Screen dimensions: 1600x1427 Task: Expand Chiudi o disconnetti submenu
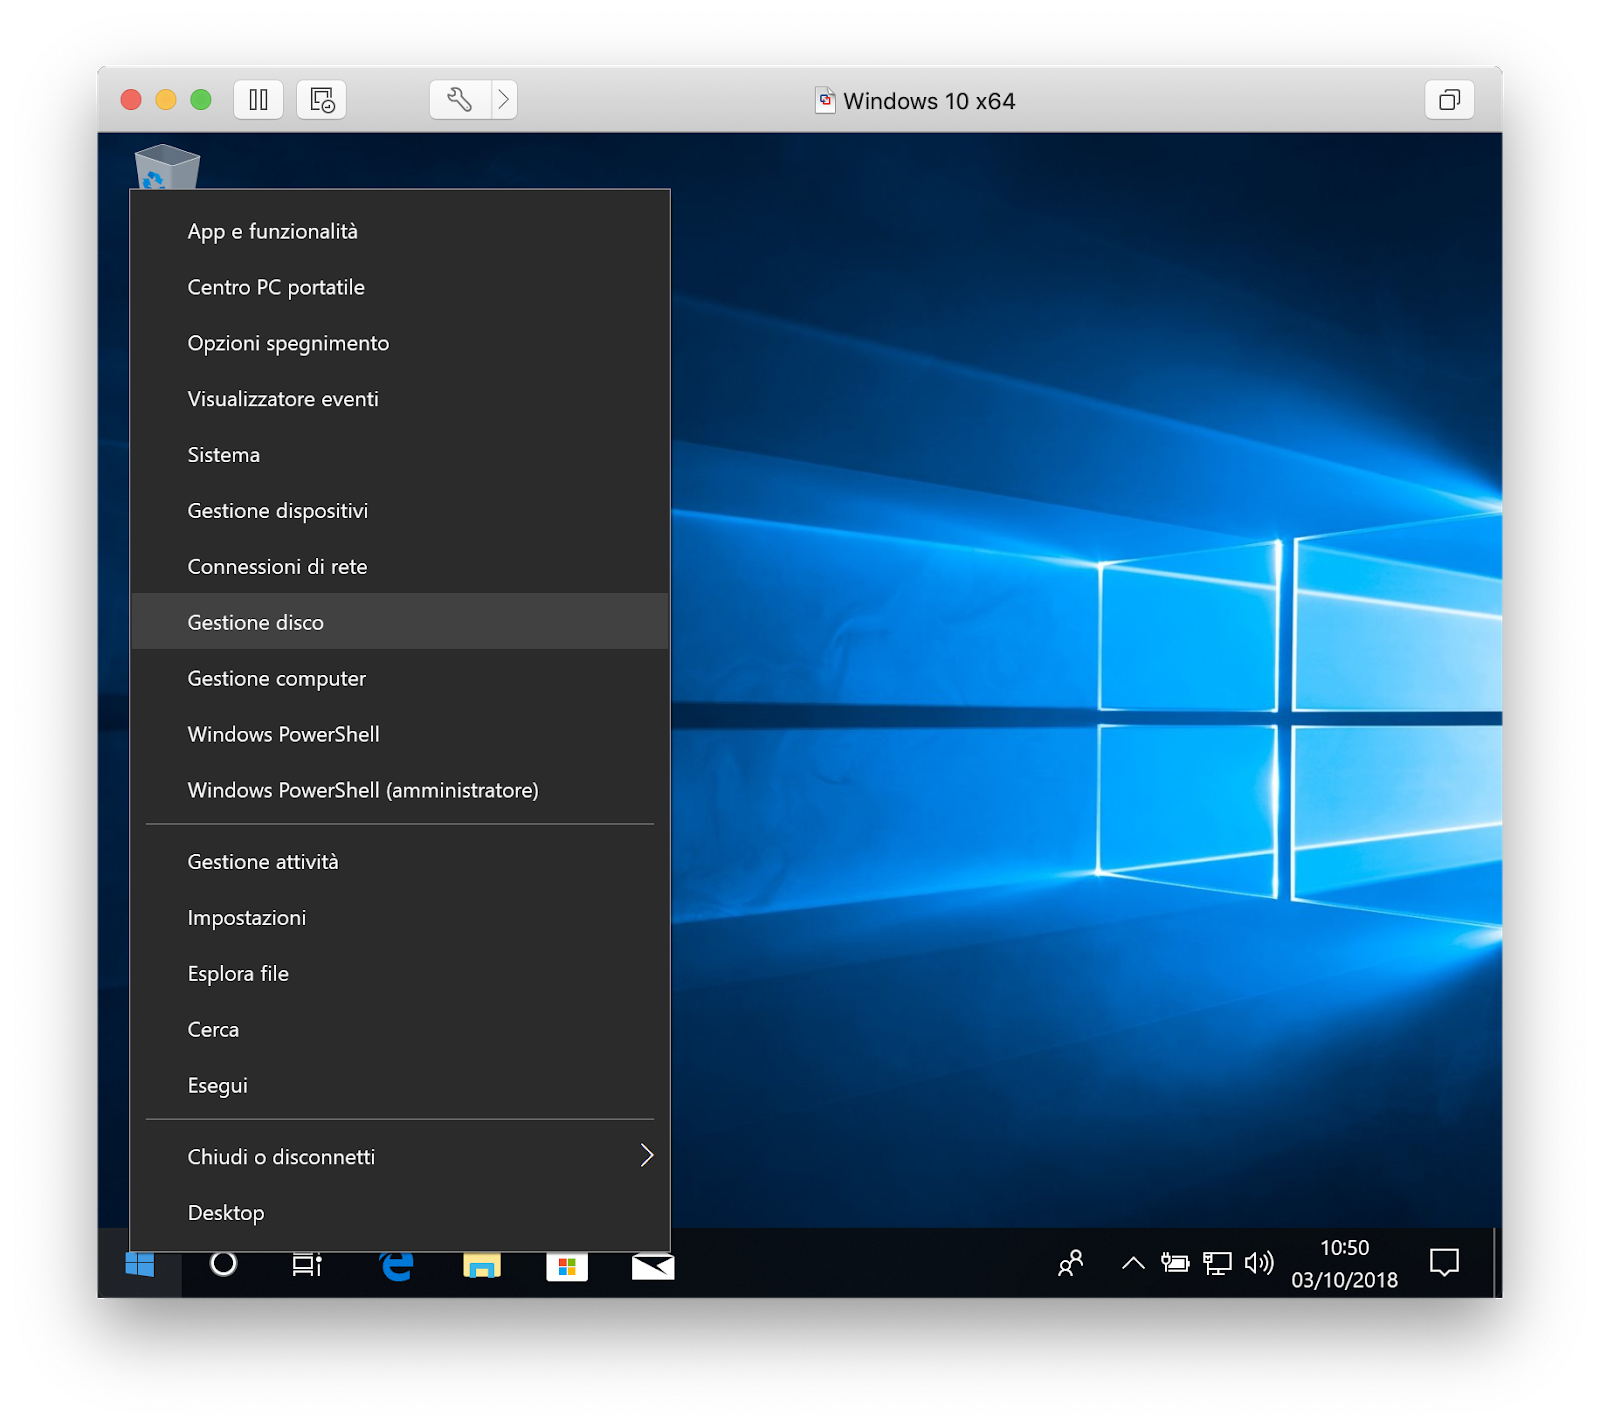tap(400, 1157)
